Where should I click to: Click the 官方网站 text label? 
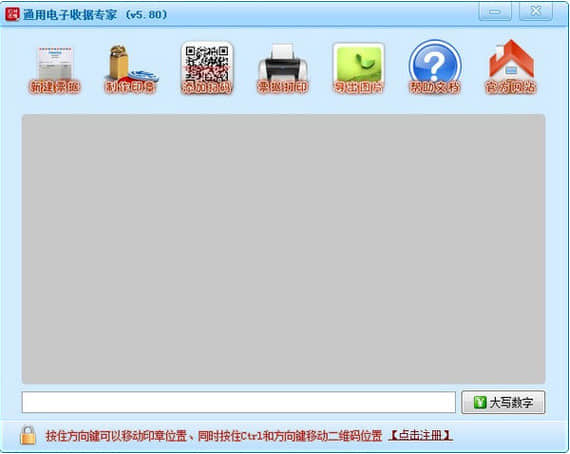(511, 88)
